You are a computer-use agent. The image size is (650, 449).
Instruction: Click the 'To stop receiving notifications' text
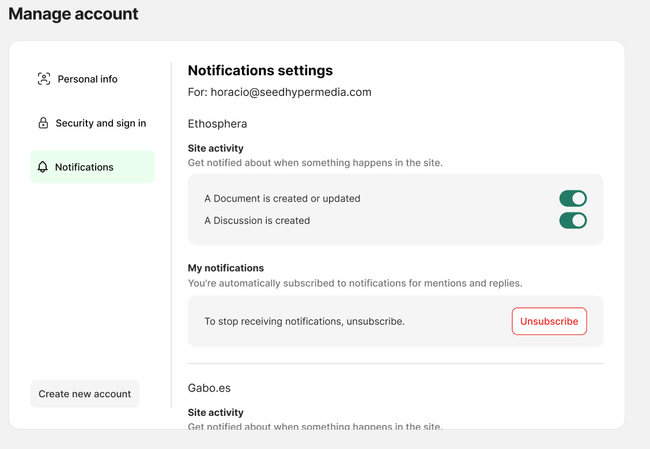click(304, 321)
